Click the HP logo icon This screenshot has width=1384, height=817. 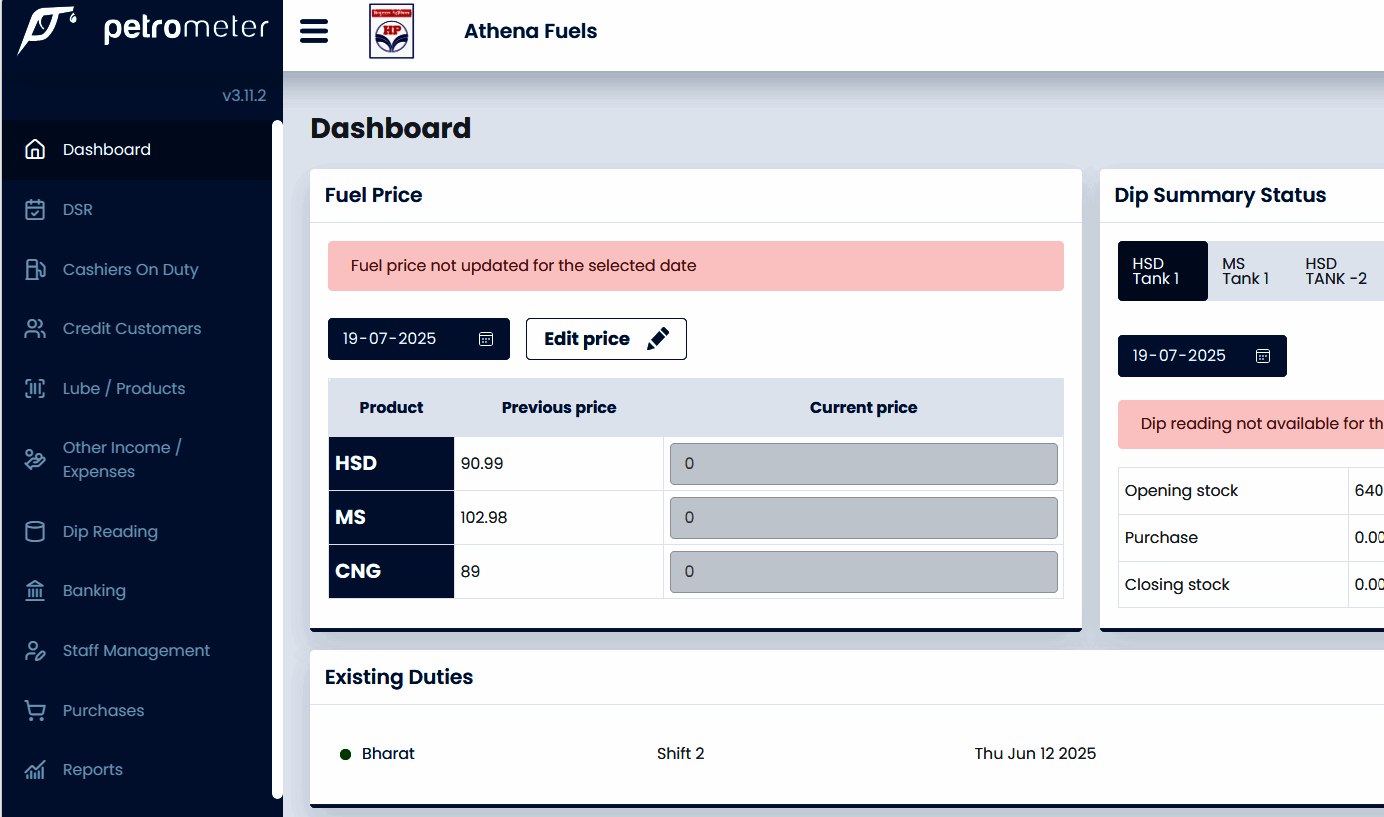[391, 32]
